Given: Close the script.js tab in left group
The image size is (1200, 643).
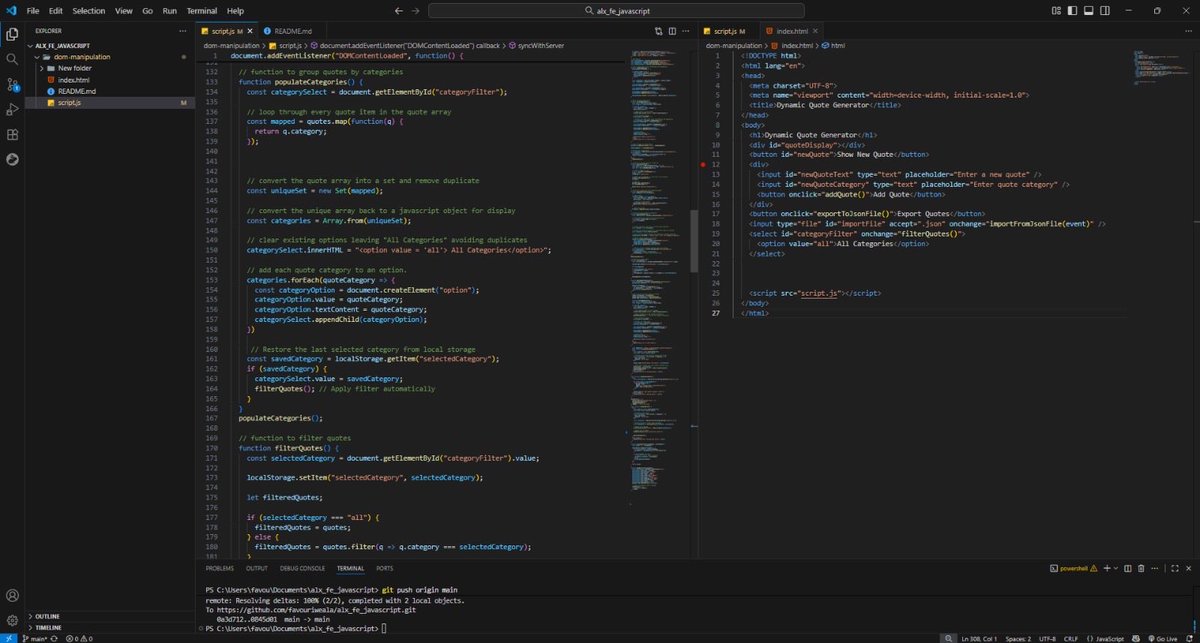Looking at the screenshot, I should [252, 32].
